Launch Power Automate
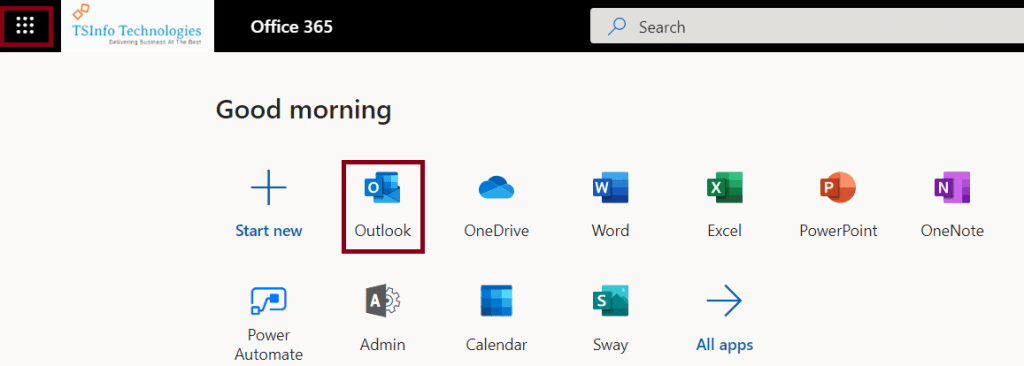Viewport: 1024px width, 366px height. pos(269,324)
